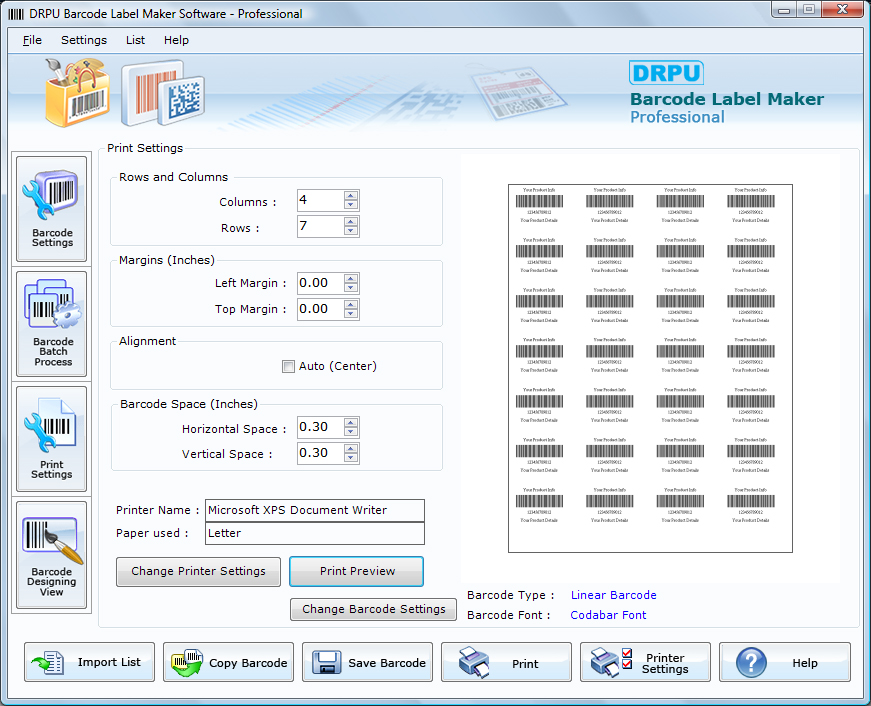The width and height of the screenshot is (871, 706).
Task: Click the Print Preview button
Action: click(356, 571)
